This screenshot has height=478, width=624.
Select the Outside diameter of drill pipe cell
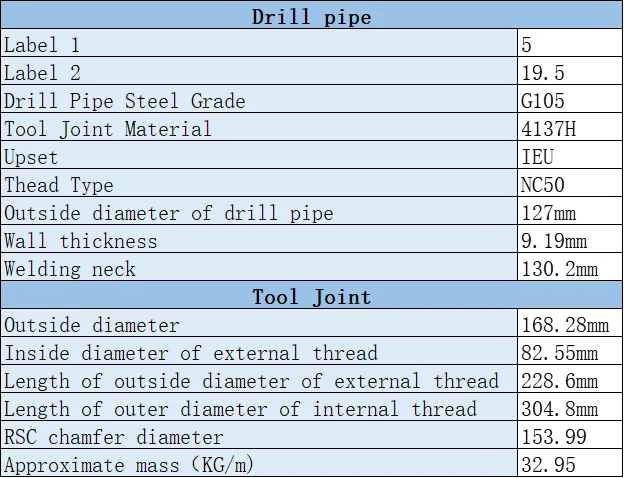click(259, 211)
